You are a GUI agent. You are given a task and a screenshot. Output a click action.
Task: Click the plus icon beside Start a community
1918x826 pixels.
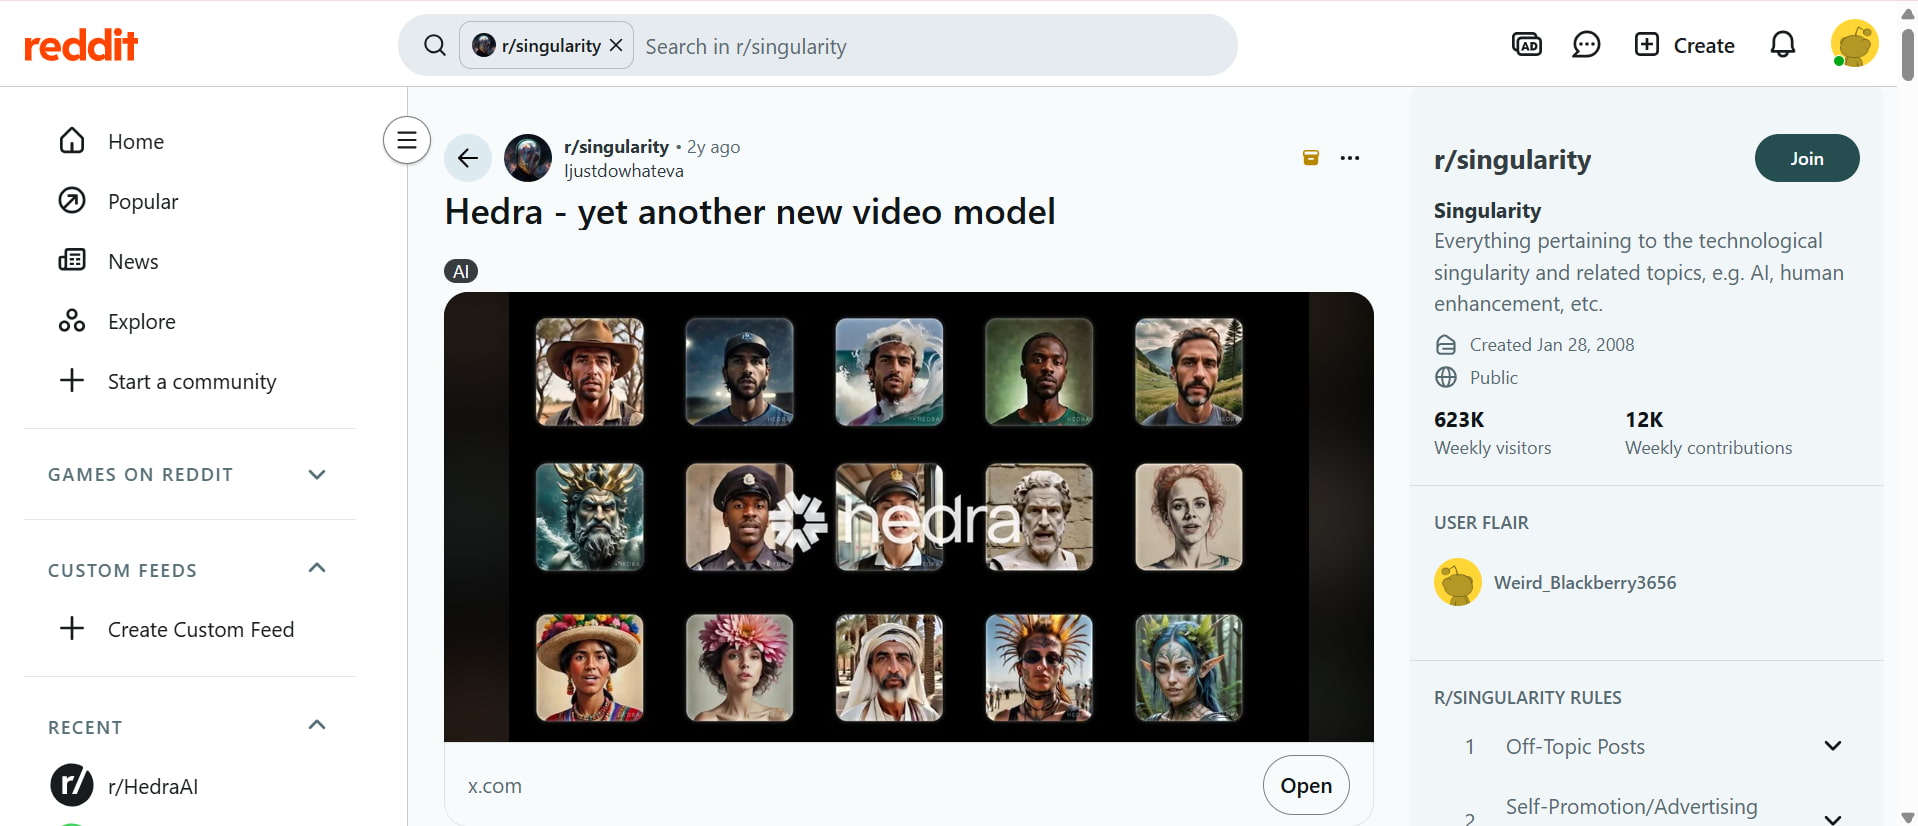(x=72, y=381)
